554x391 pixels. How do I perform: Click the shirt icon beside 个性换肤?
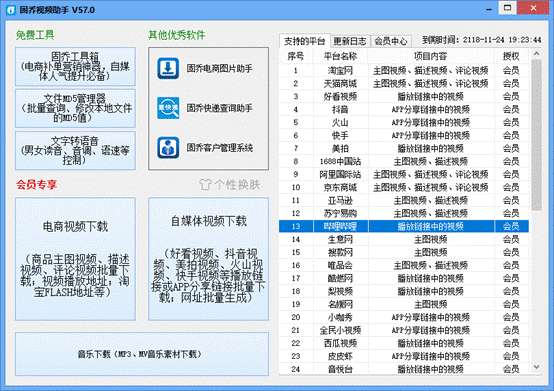205,184
